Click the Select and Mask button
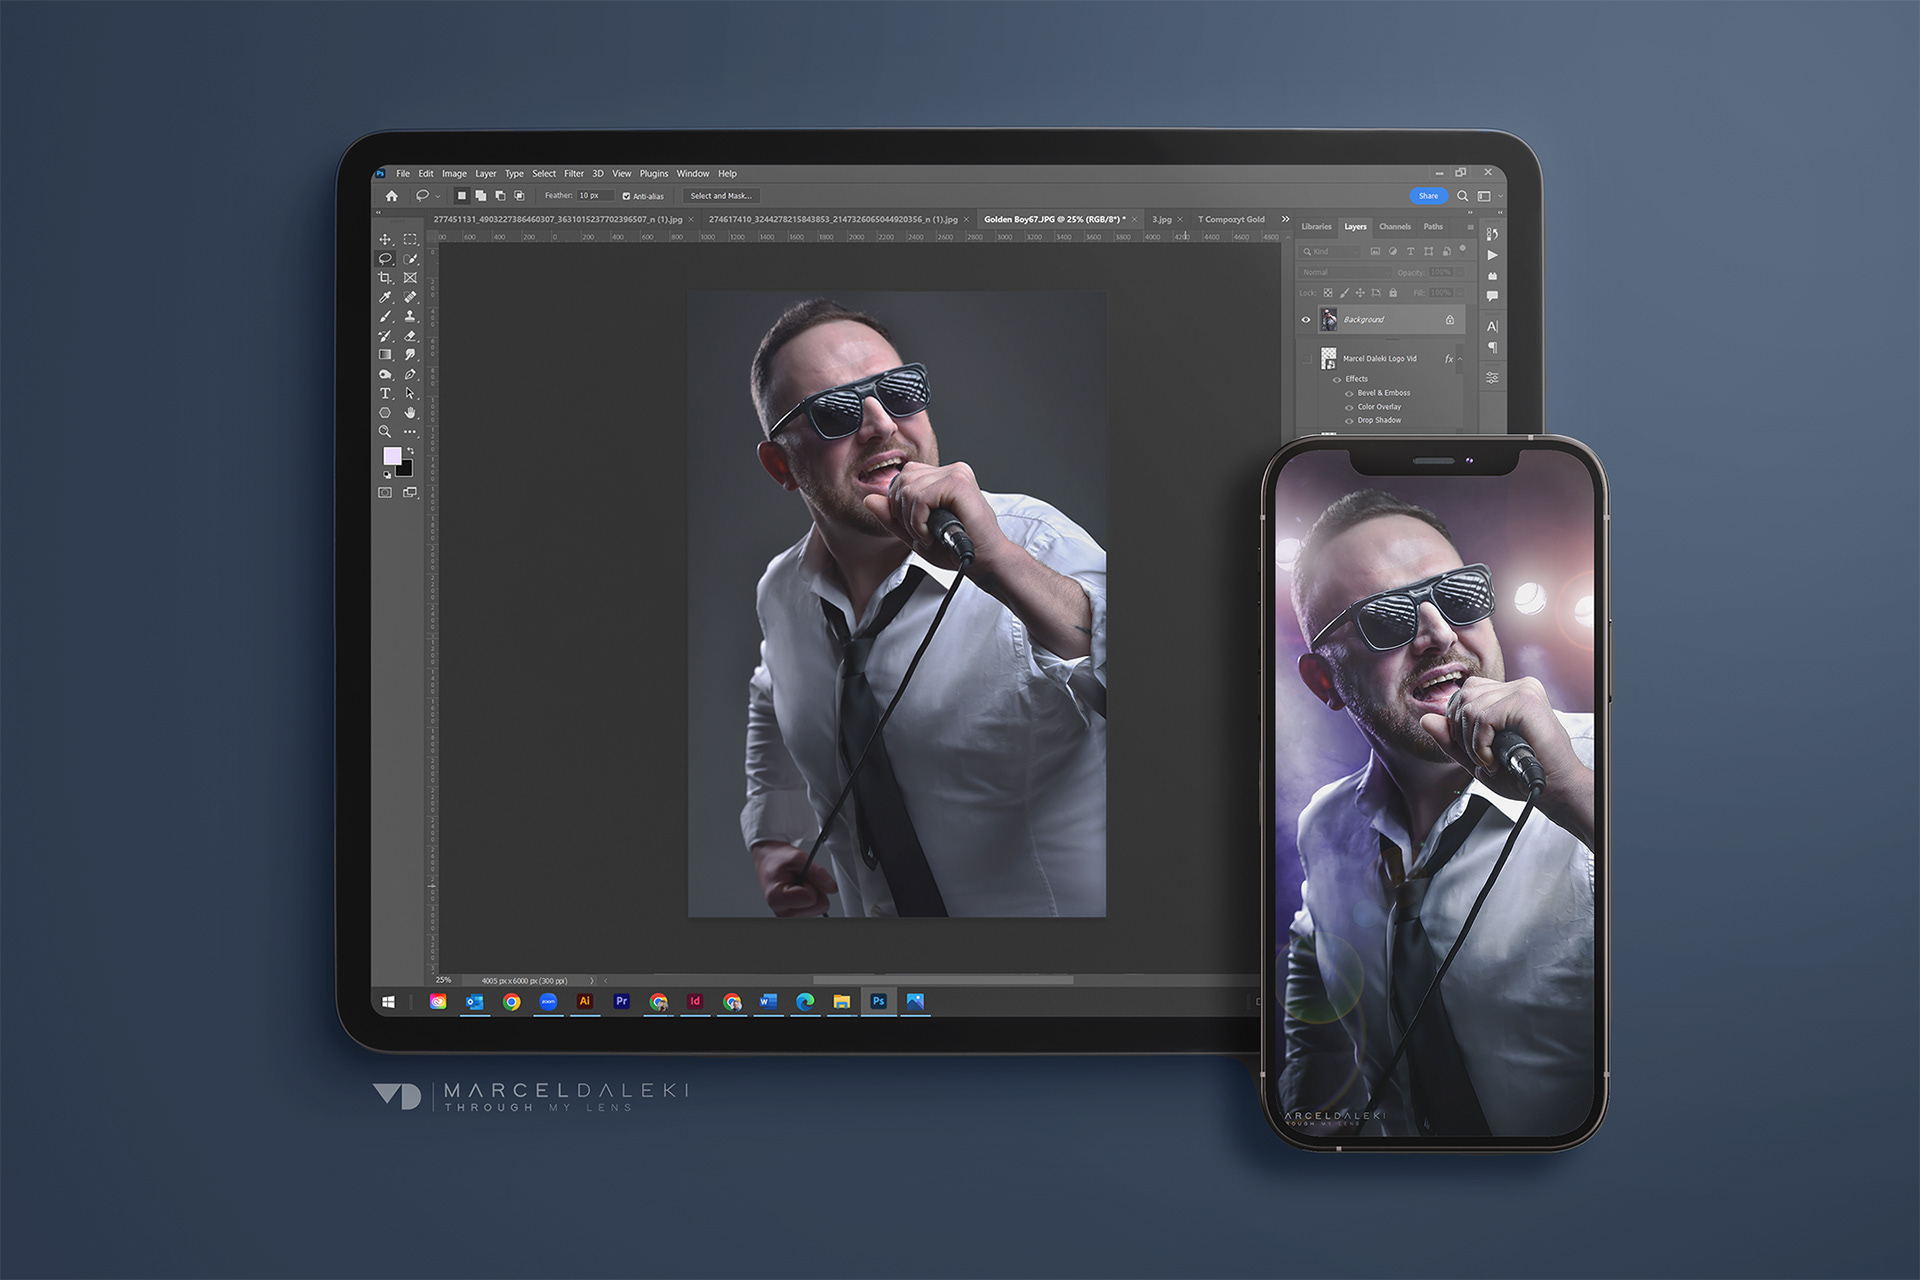The width and height of the screenshot is (1920, 1280). tap(720, 196)
